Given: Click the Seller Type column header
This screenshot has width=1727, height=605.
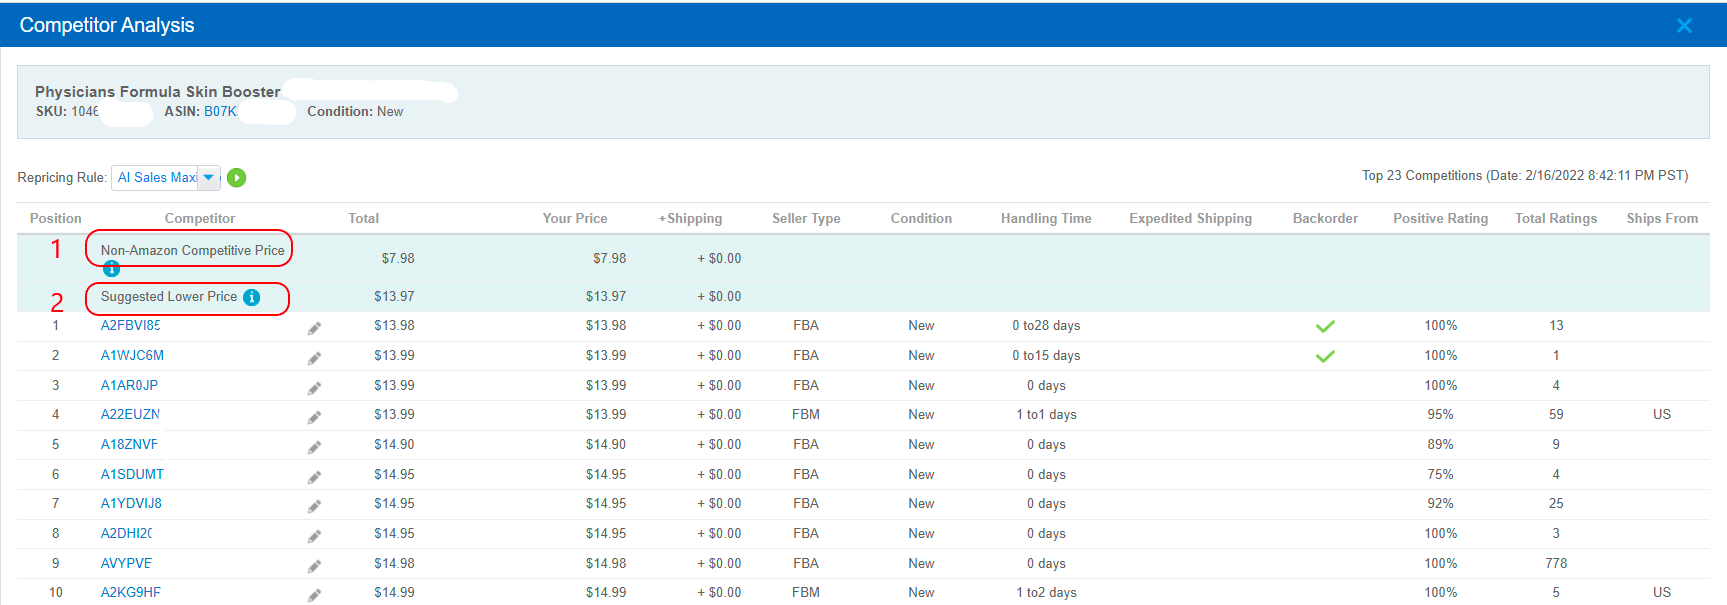Looking at the screenshot, I should (806, 218).
